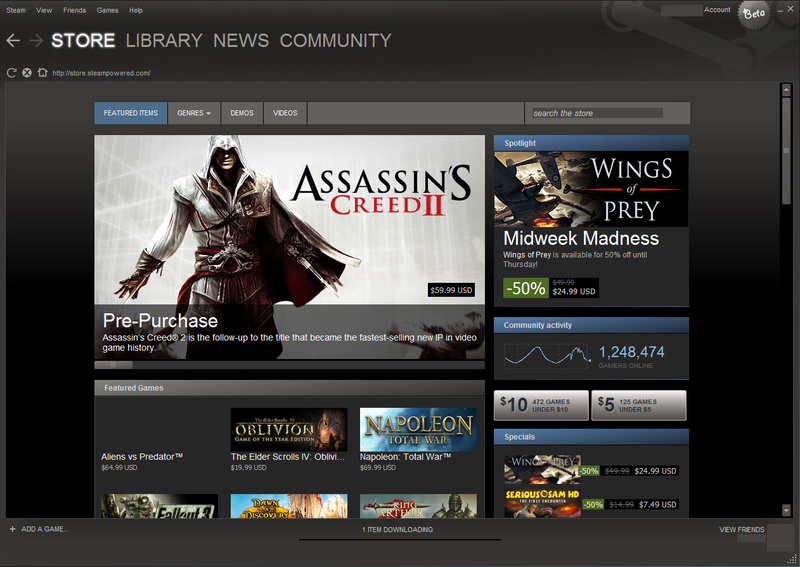Image resolution: width=800 pixels, height=567 pixels.
Task: Click the $69.99 USD Napoleon price
Action: (x=378, y=467)
